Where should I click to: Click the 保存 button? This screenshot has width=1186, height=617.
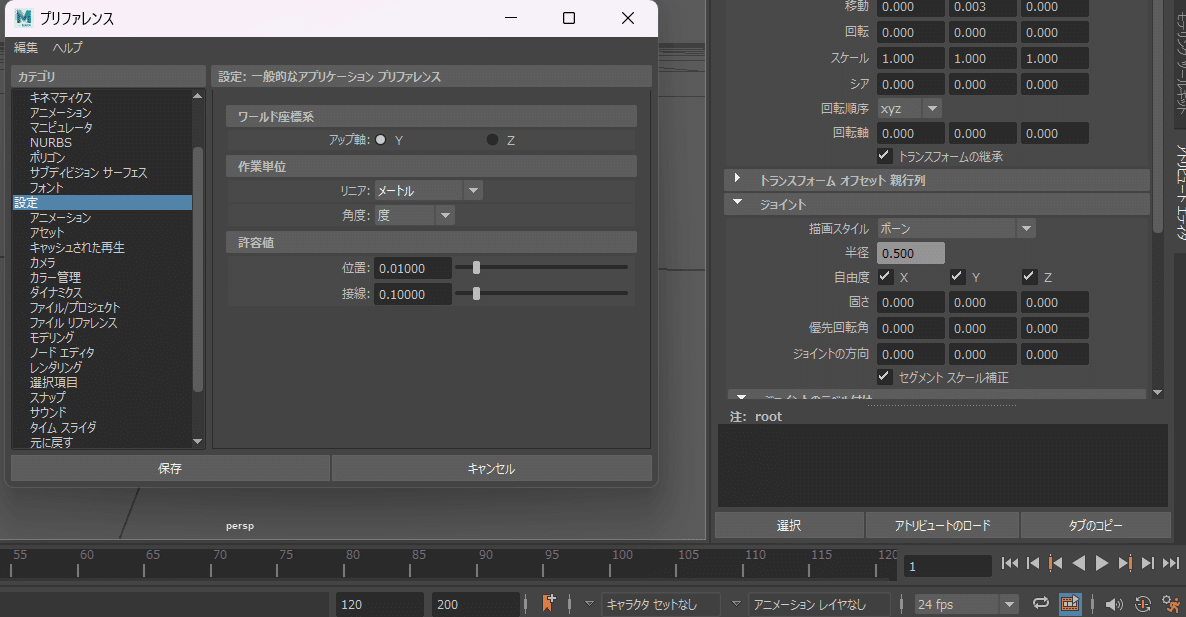click(170, 468)
